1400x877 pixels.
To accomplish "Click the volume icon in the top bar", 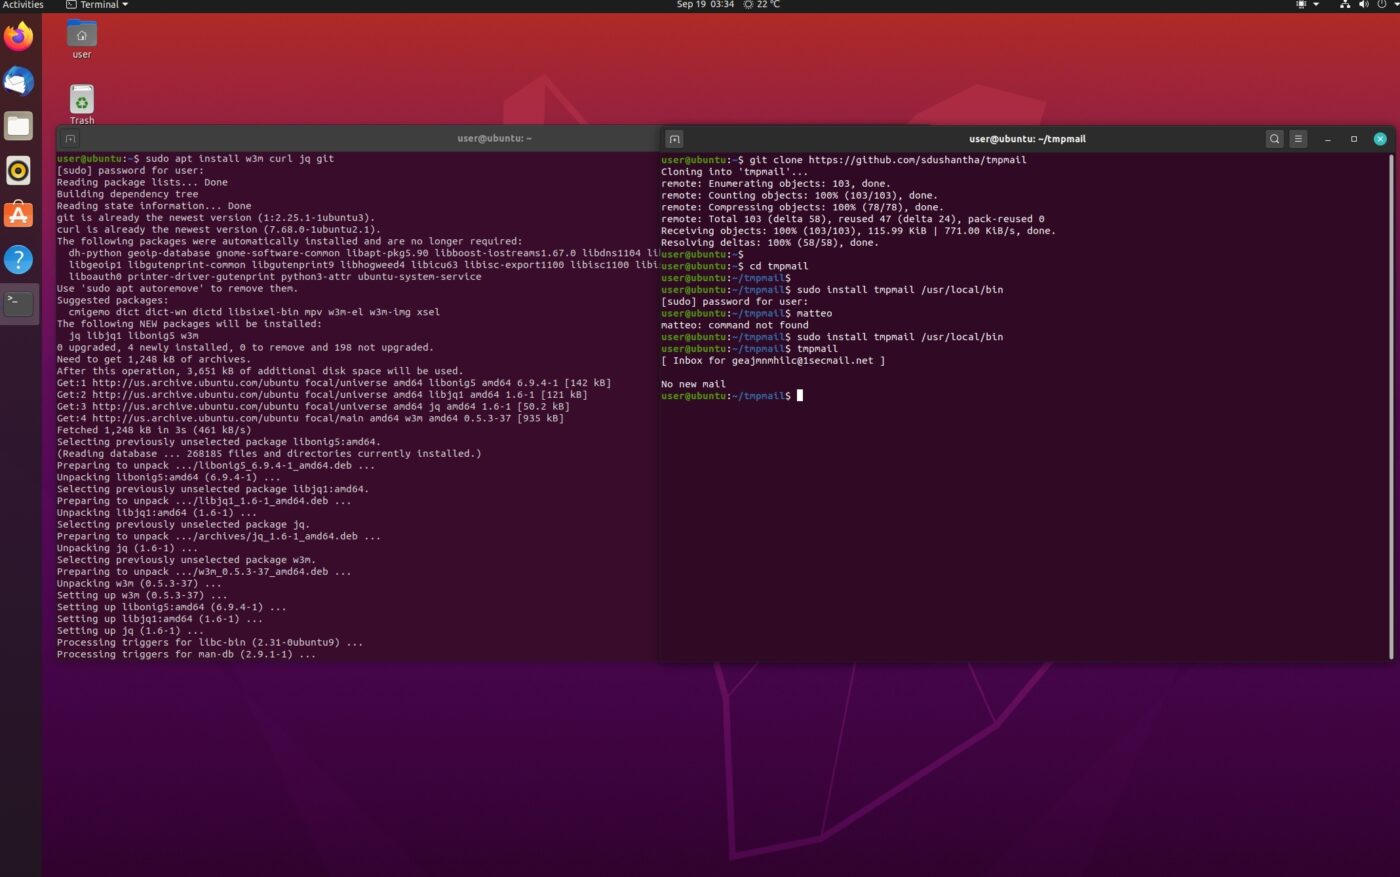I will pyautogui.click(x=1362, y=5).
